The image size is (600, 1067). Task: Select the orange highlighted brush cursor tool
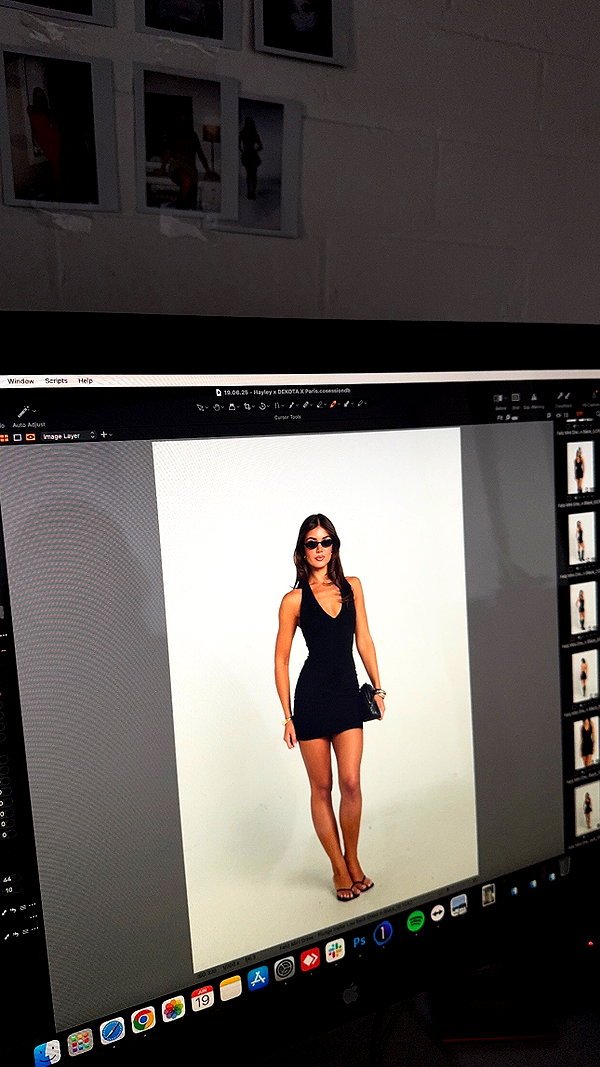pyautogui.click(x=333, y=404)
